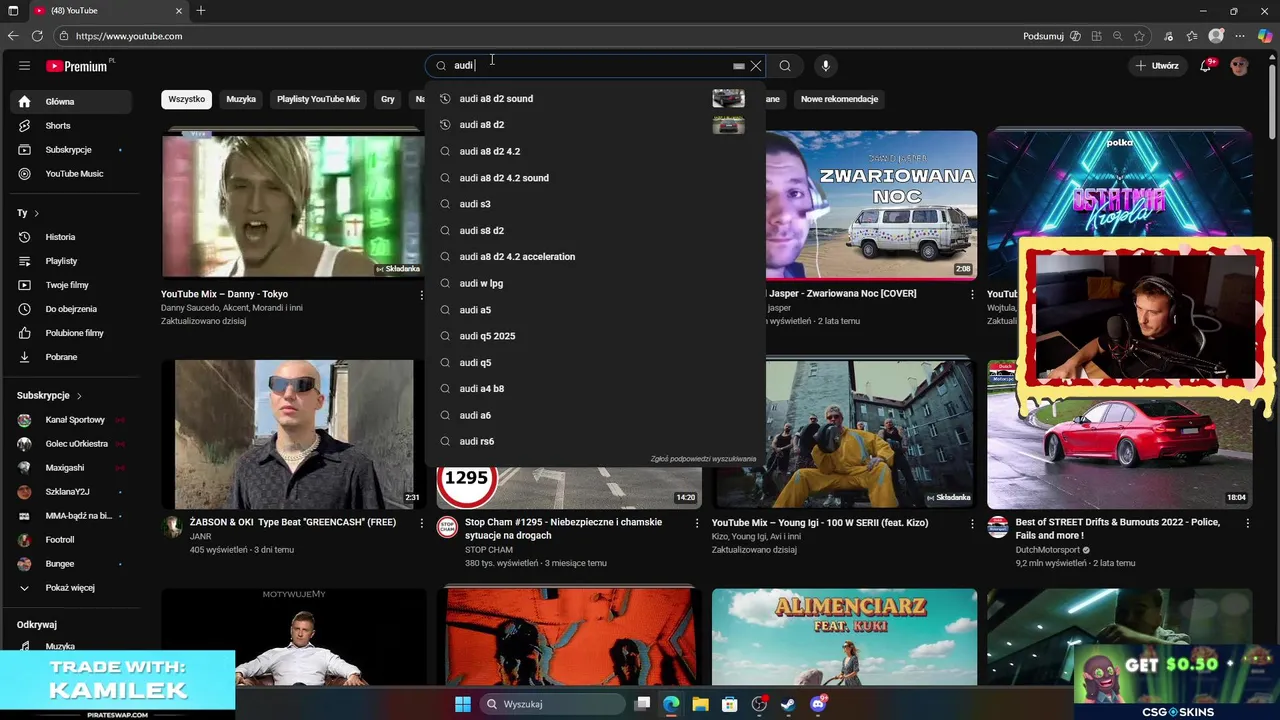Open Twoje filmy in sidebar
The width and height of the screenshot is (1280, 720).
click(71, 285)
